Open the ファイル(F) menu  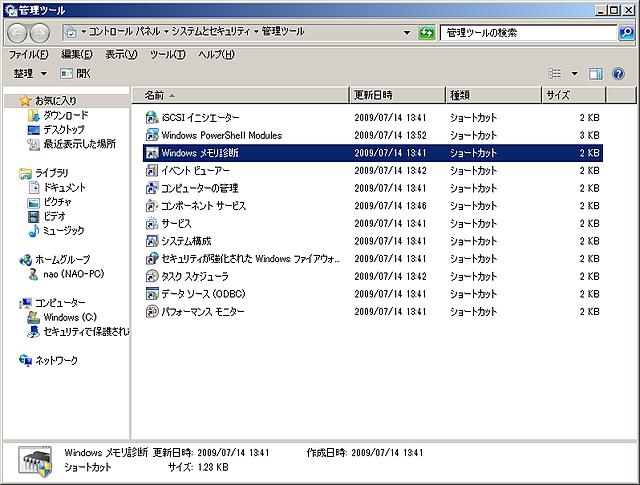[x=29, y=54]
